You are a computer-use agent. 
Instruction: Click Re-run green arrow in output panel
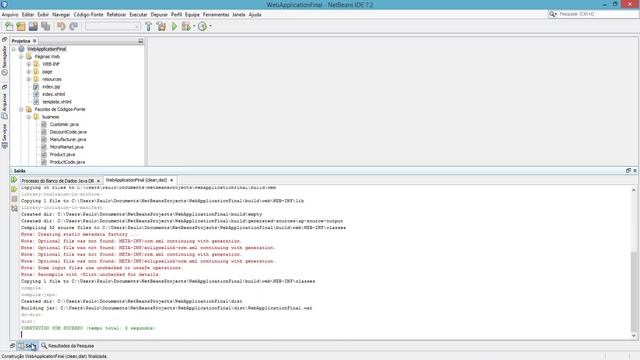(14, 180)
